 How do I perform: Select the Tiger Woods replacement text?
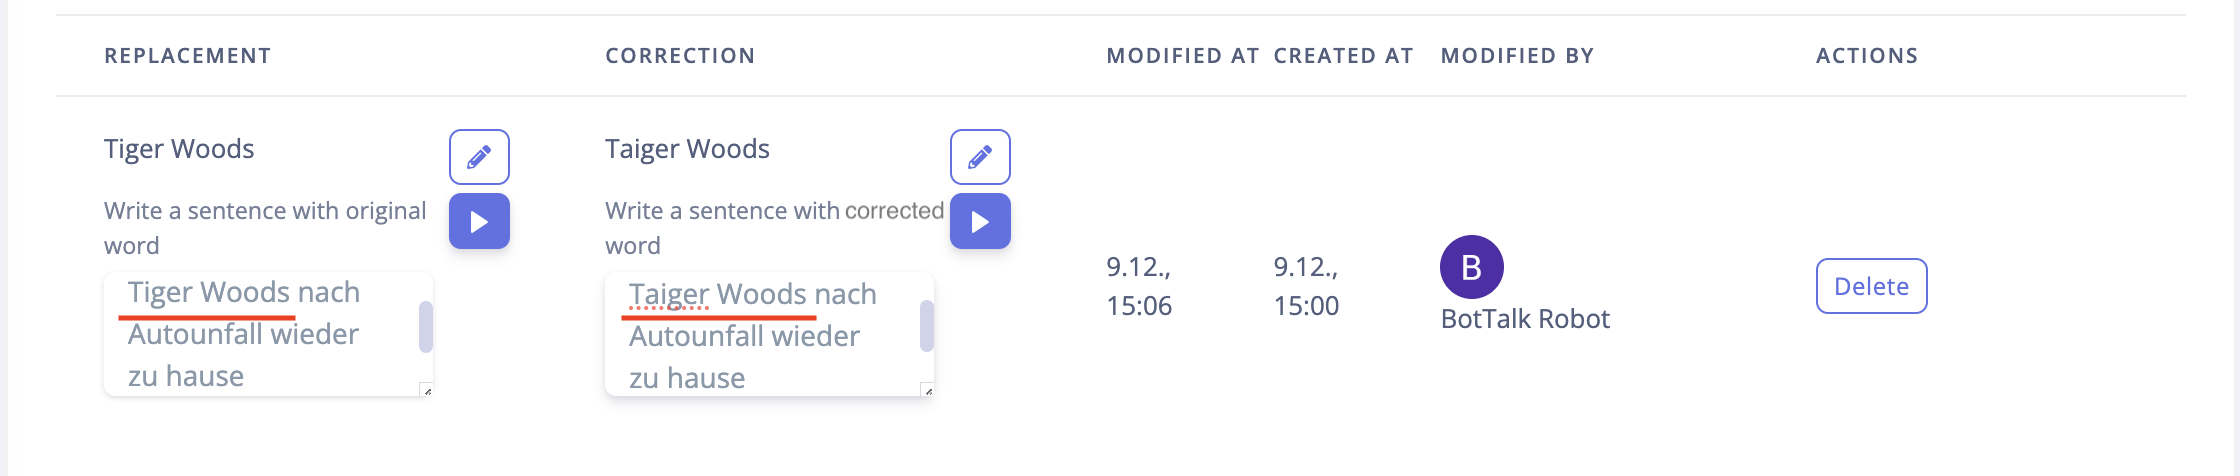179,149
